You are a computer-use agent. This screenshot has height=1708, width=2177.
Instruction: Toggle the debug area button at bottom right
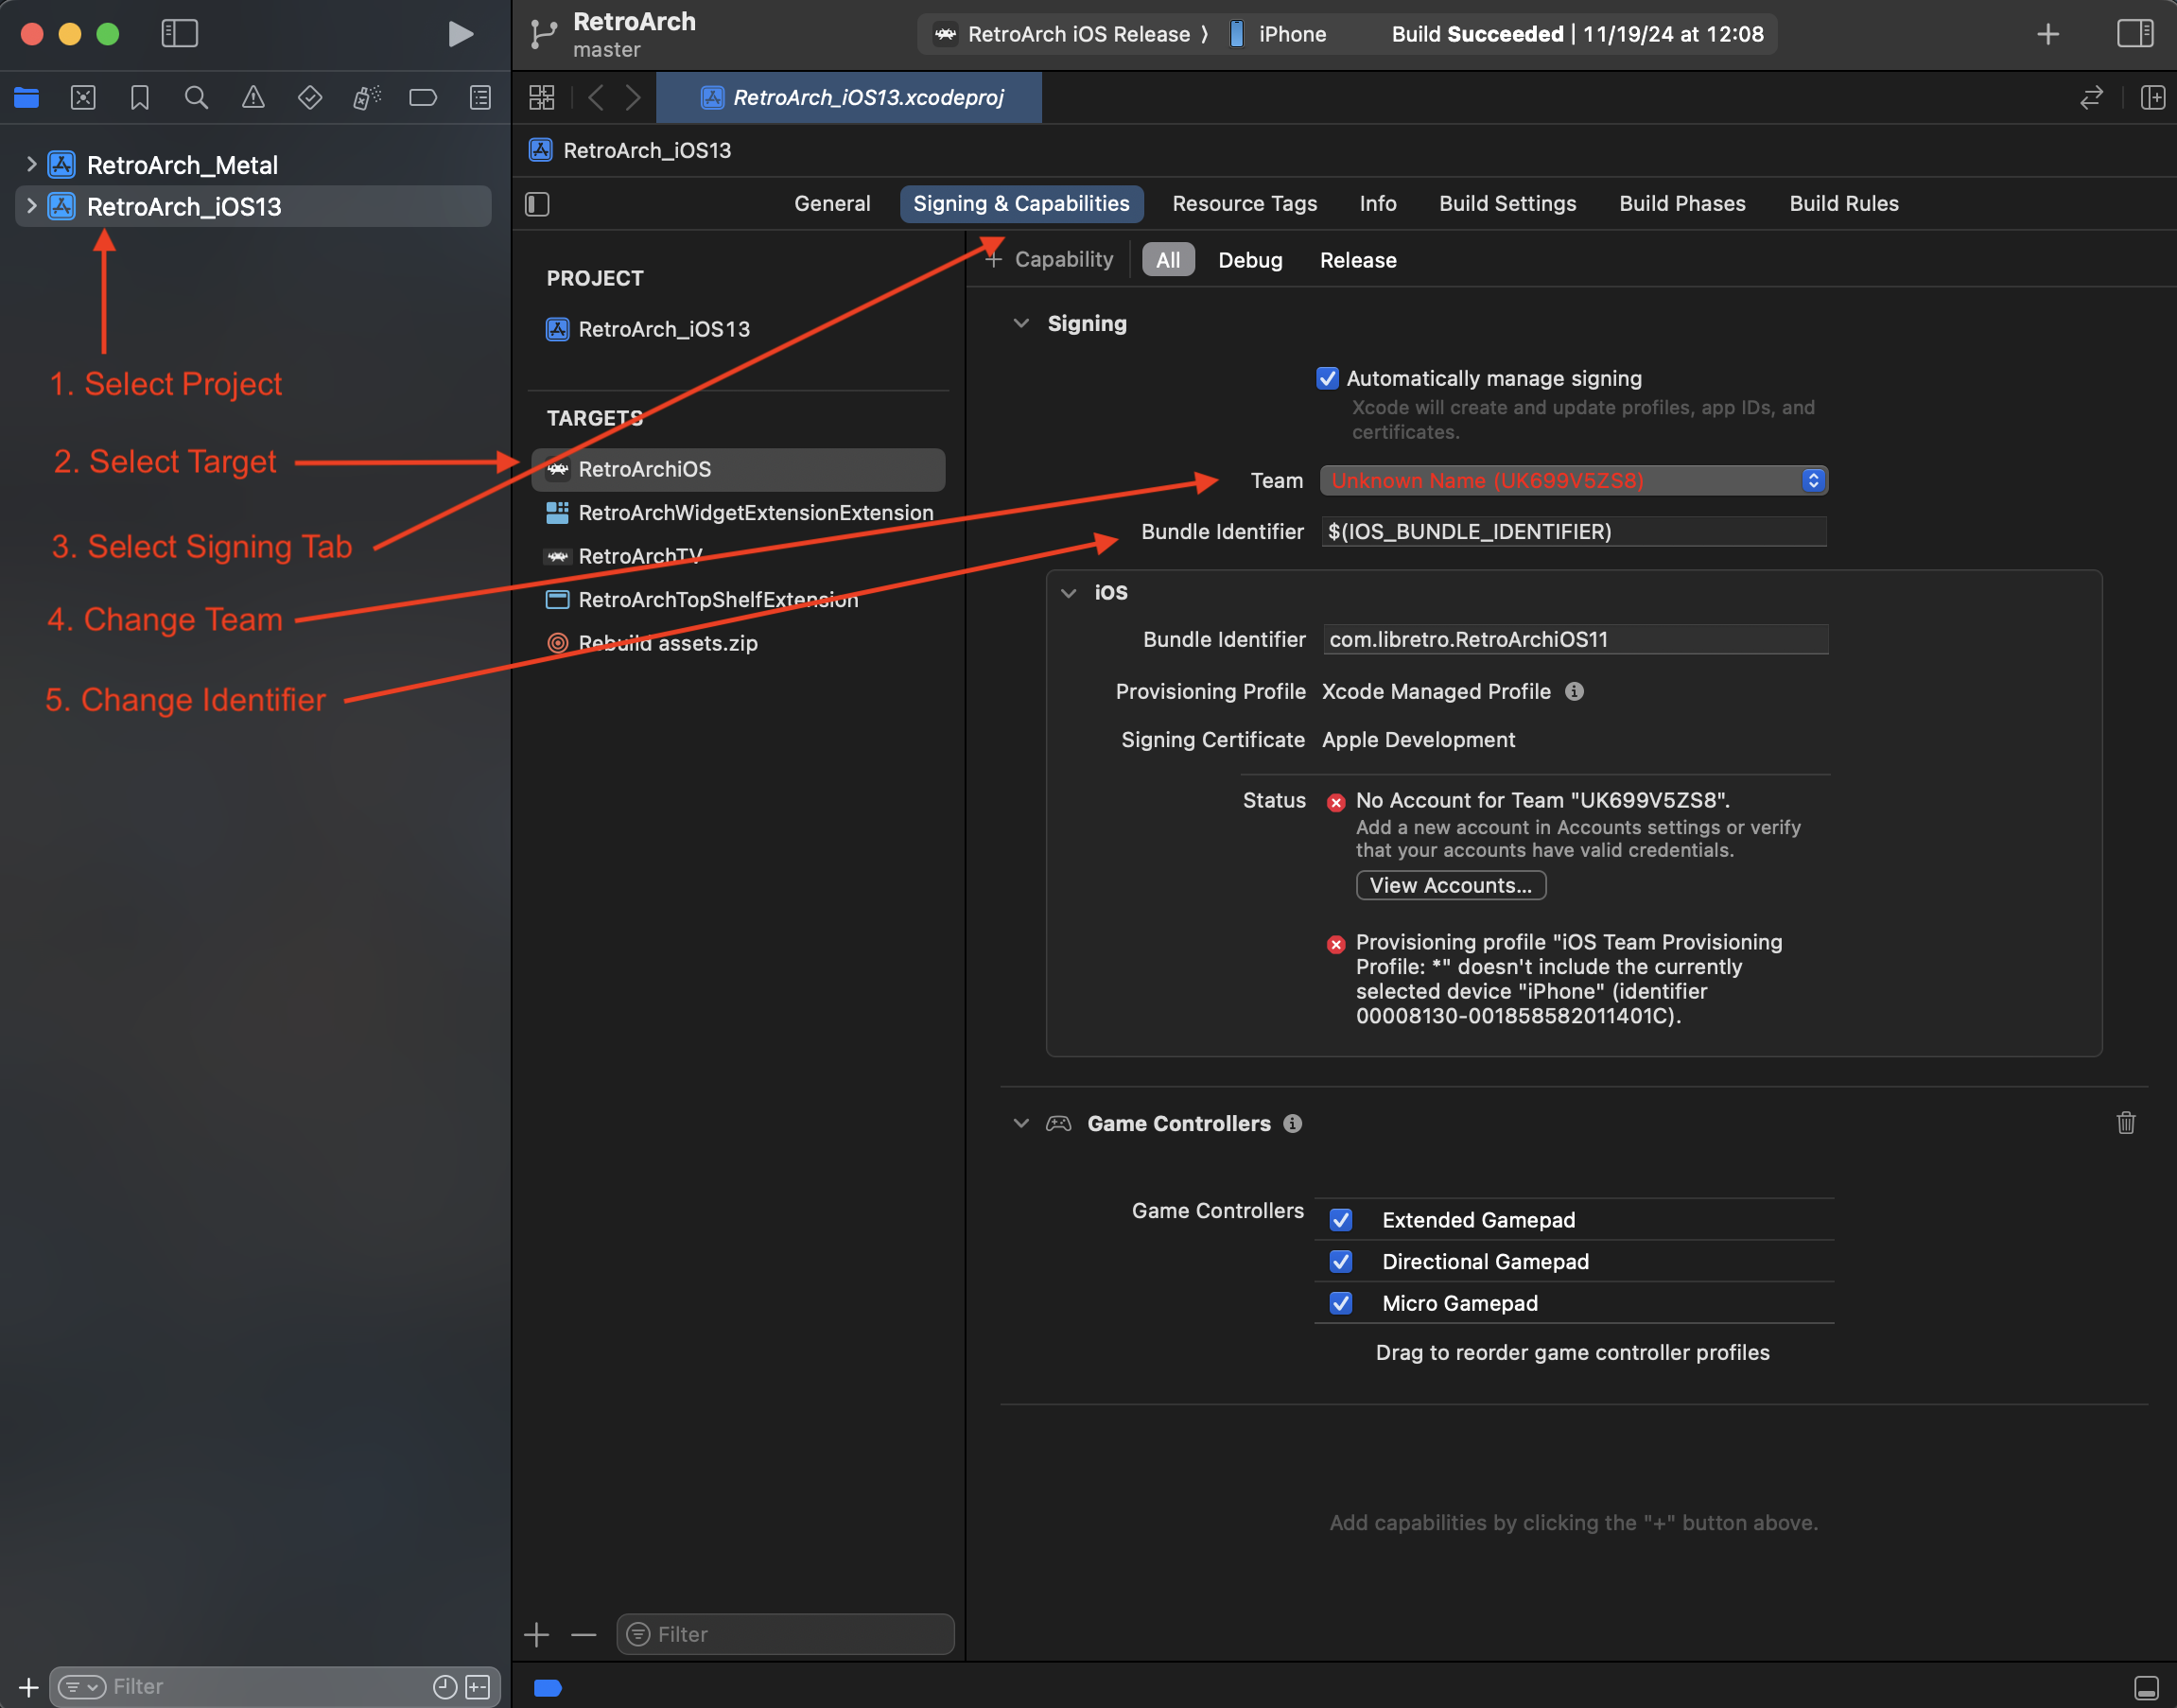(2146, 1688)
